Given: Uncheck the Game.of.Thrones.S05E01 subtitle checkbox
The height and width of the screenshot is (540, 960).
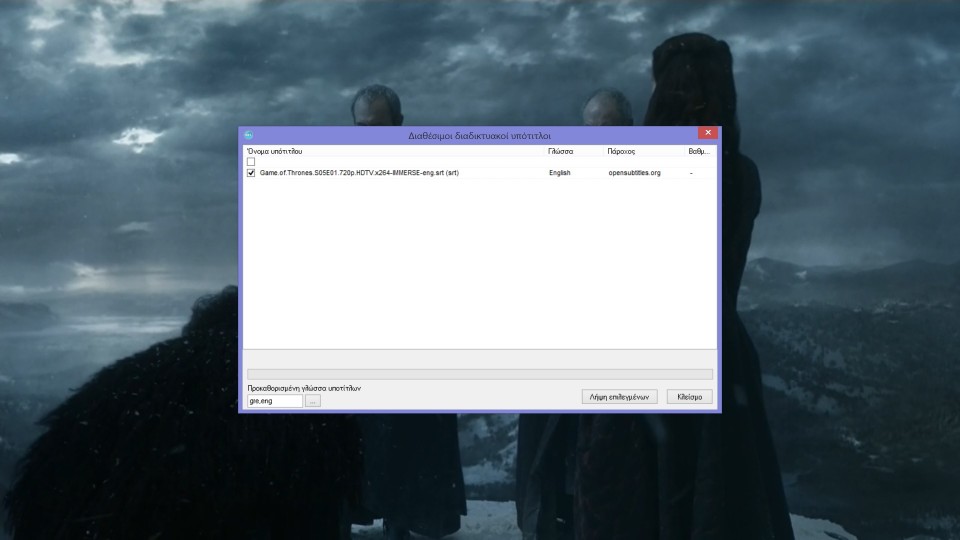Looking at the screenshot, I should click(x=251, y=173).
